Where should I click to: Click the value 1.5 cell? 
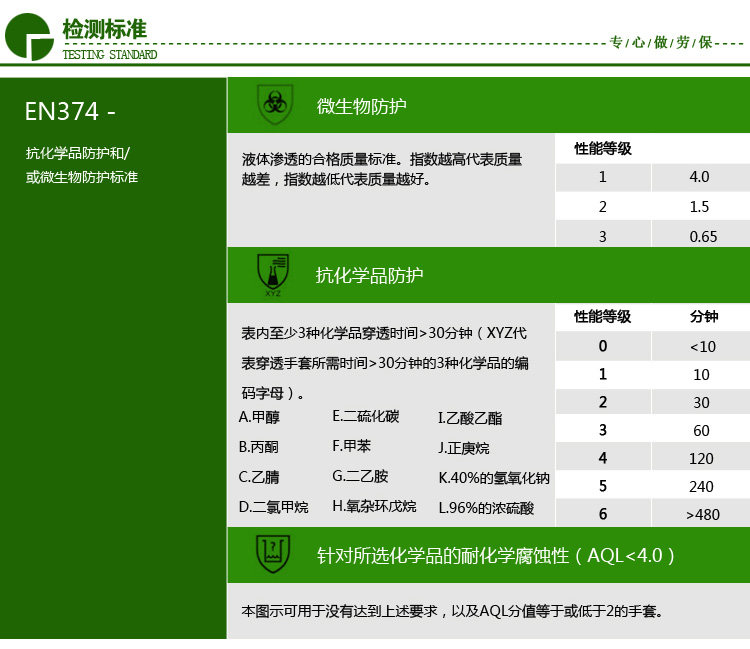[x=699, y=207]
